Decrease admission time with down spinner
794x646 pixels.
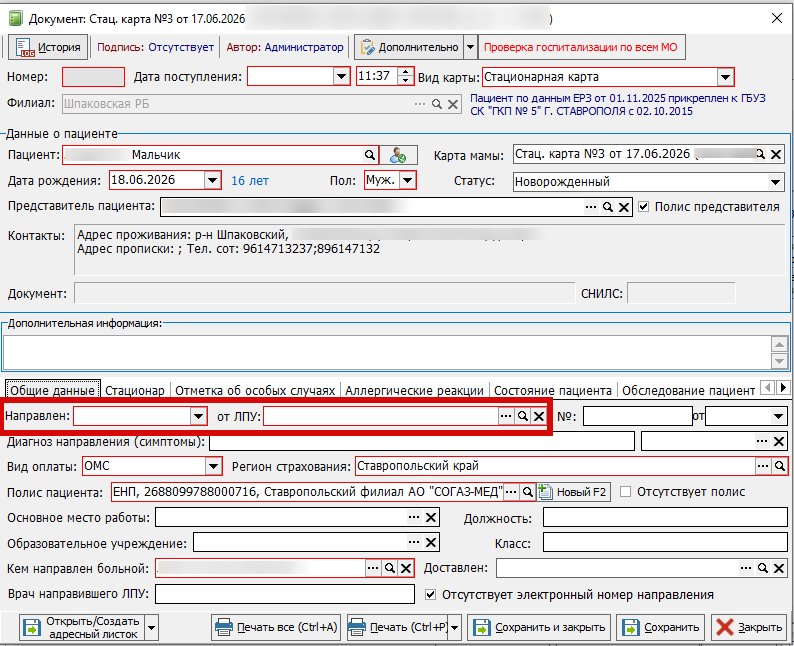pos(405,80)
